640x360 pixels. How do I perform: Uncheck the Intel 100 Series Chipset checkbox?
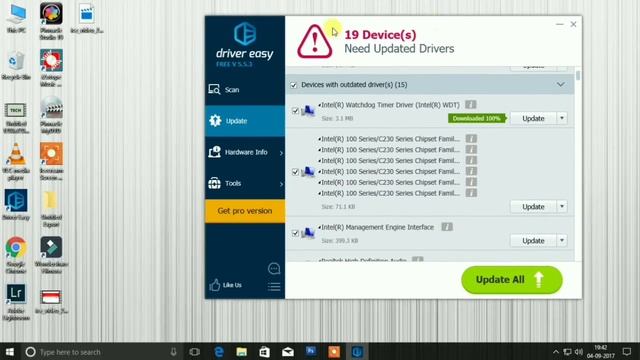295,172
